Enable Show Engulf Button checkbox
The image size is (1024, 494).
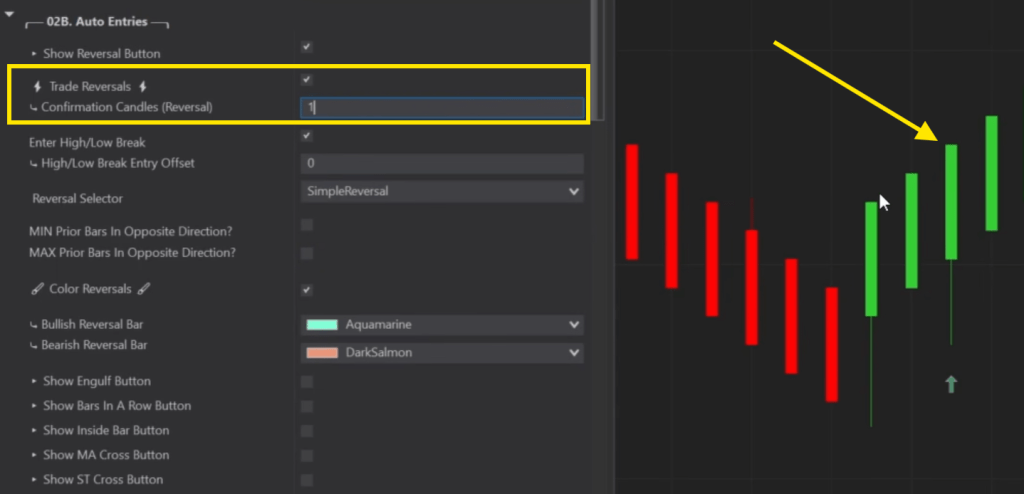coord(307,382)
